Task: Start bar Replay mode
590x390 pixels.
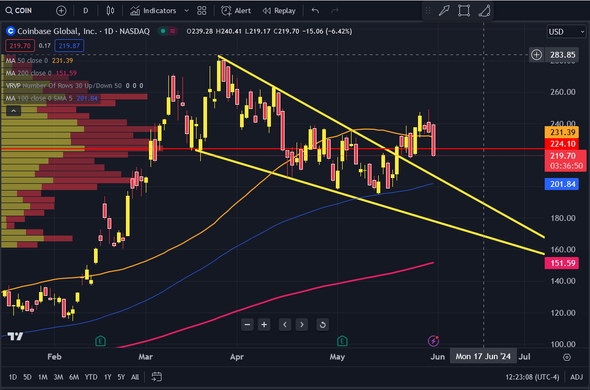Action: click(279, 11)
